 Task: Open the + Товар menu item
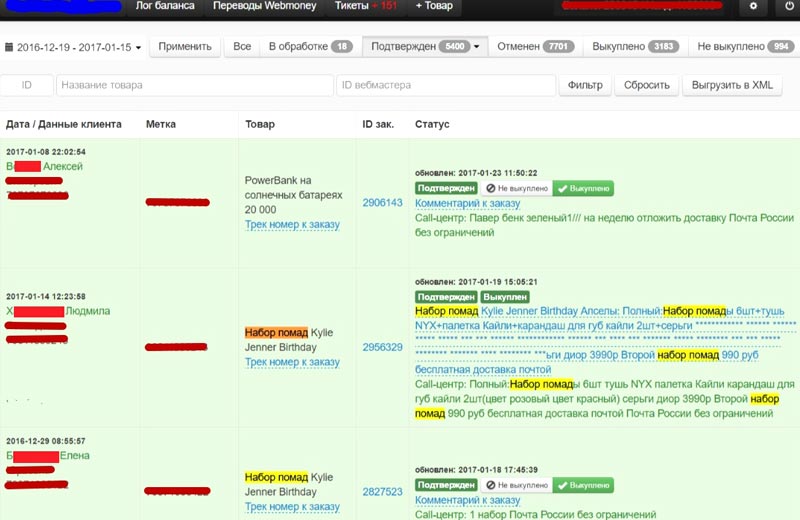coord(434,6)
